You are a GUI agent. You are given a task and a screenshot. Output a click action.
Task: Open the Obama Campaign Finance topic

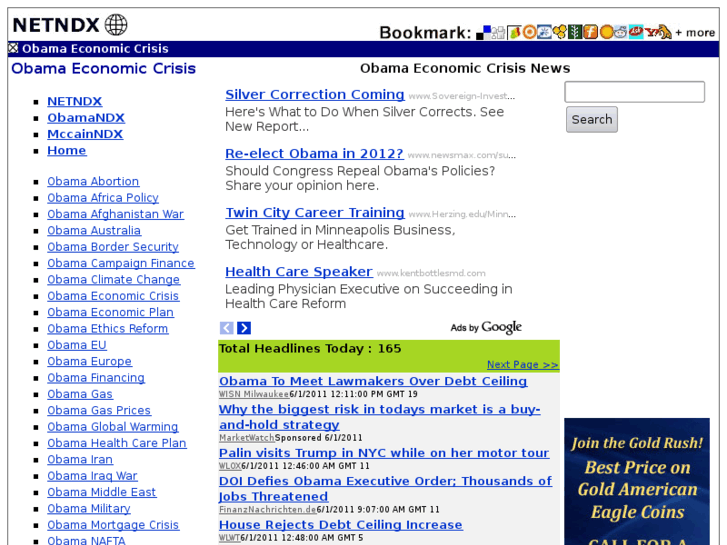point(121,263)
